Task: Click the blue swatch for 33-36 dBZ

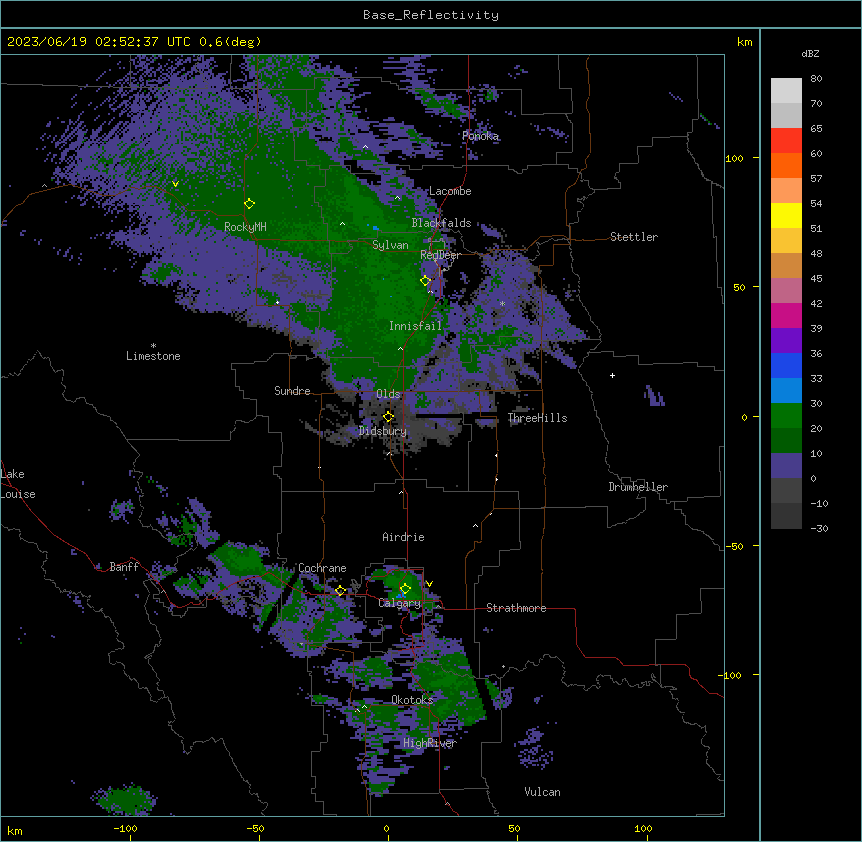Action: (x=786, y=365)
